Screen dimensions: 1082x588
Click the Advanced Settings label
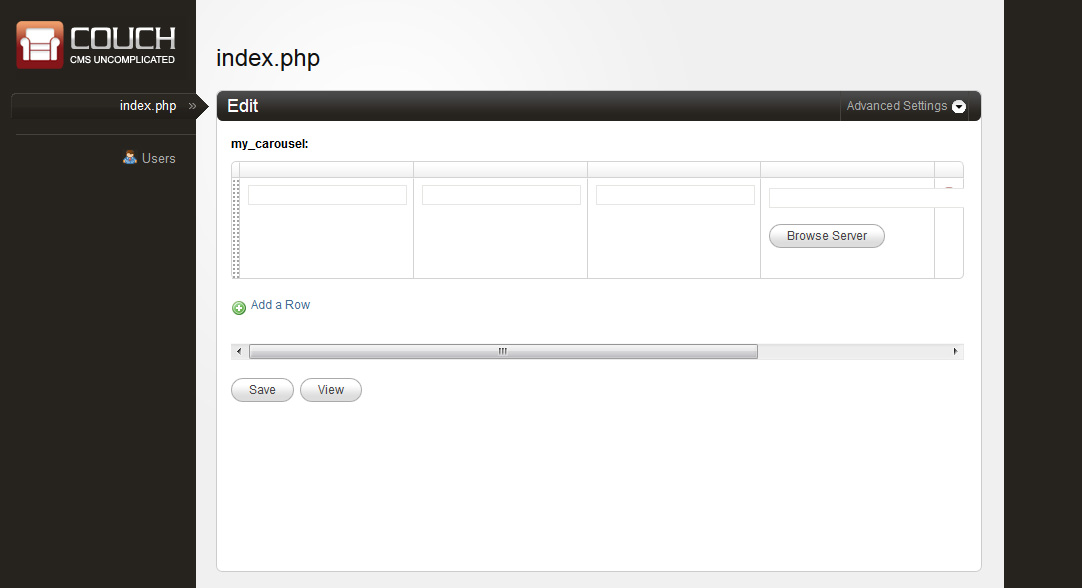coord(896,106)
